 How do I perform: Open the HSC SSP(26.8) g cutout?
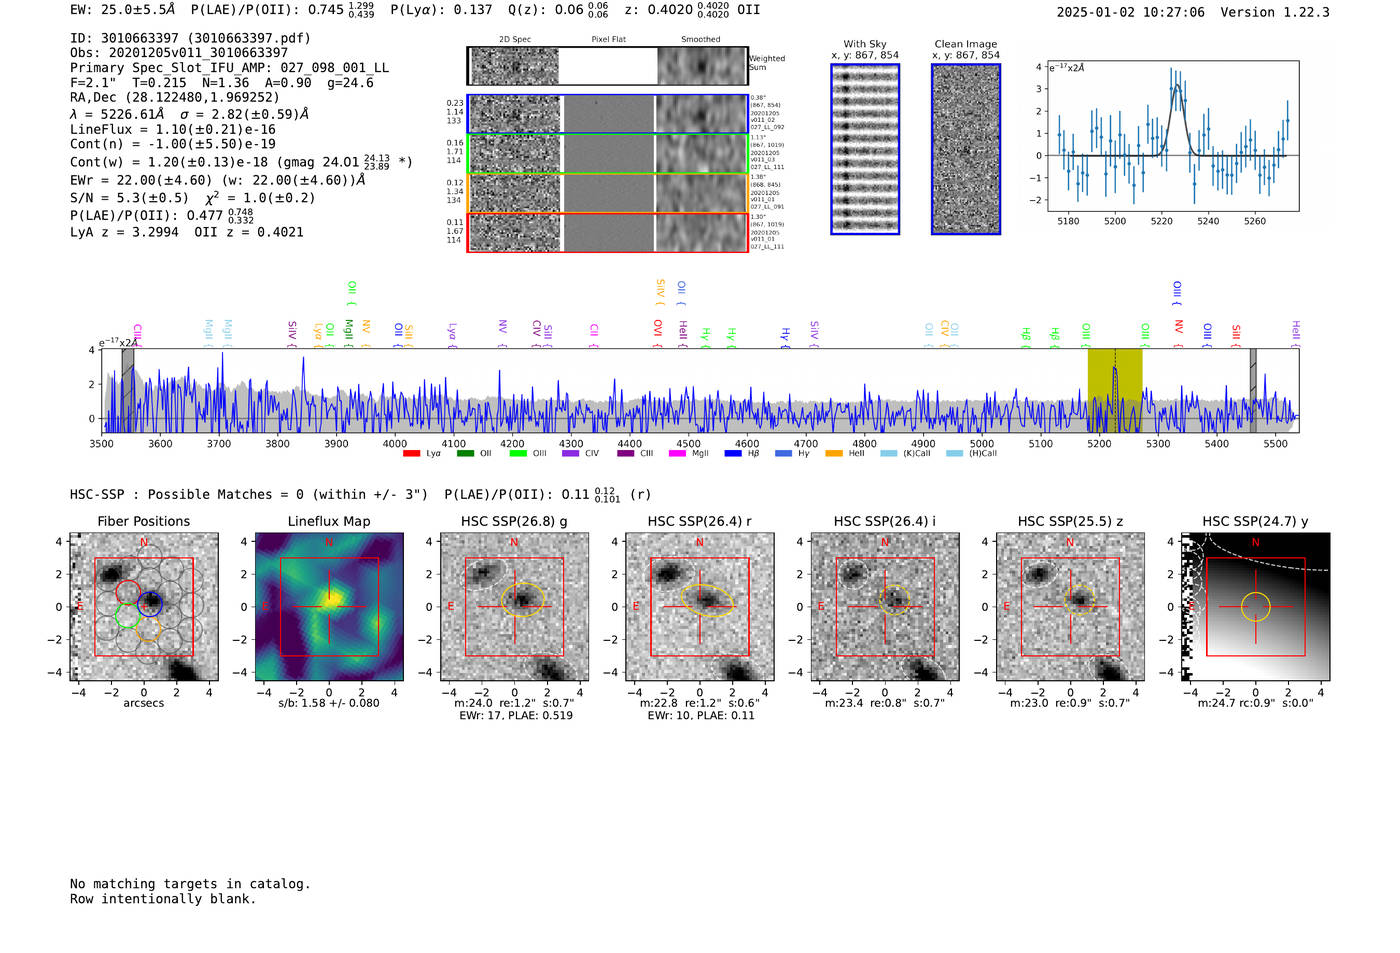pyautogui.click(x=515, y=607)
